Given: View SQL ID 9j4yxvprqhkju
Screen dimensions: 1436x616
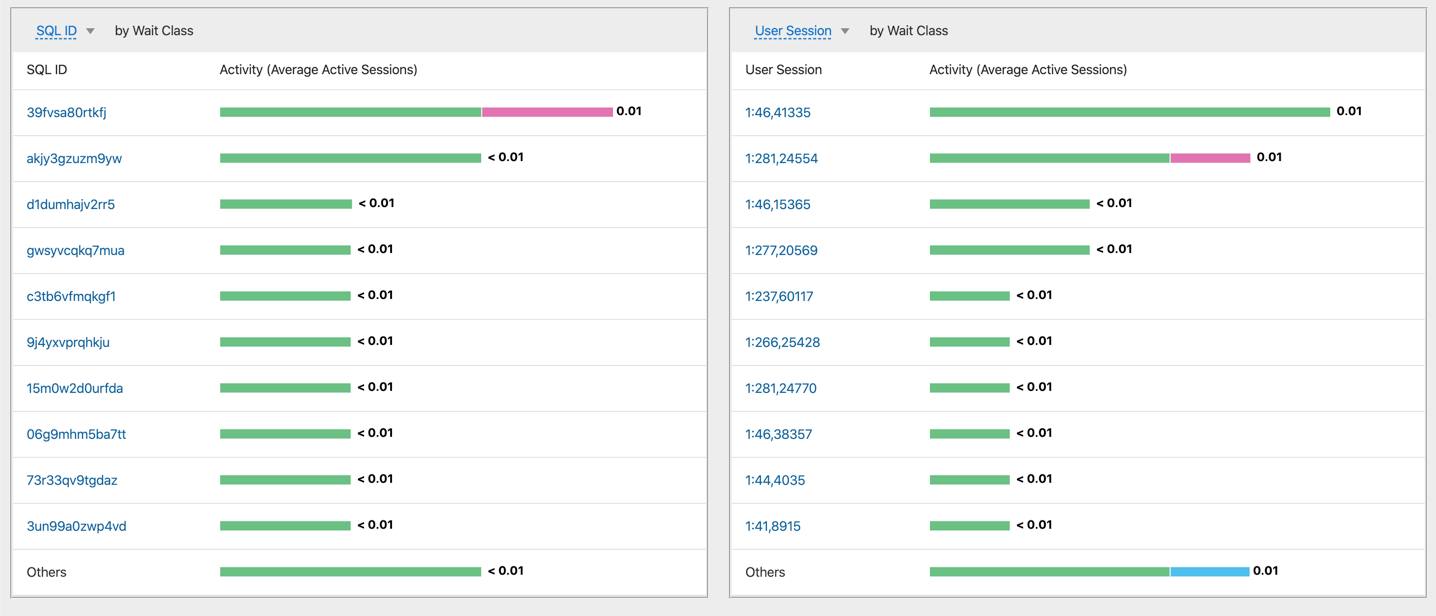Looking at the screenshot, I should click(x=68, y=343).
